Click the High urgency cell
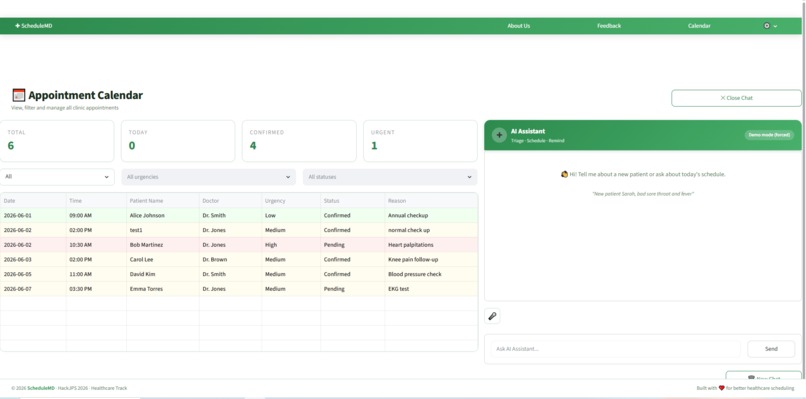Viewport: 806px width, 399px height. (291, 245)
